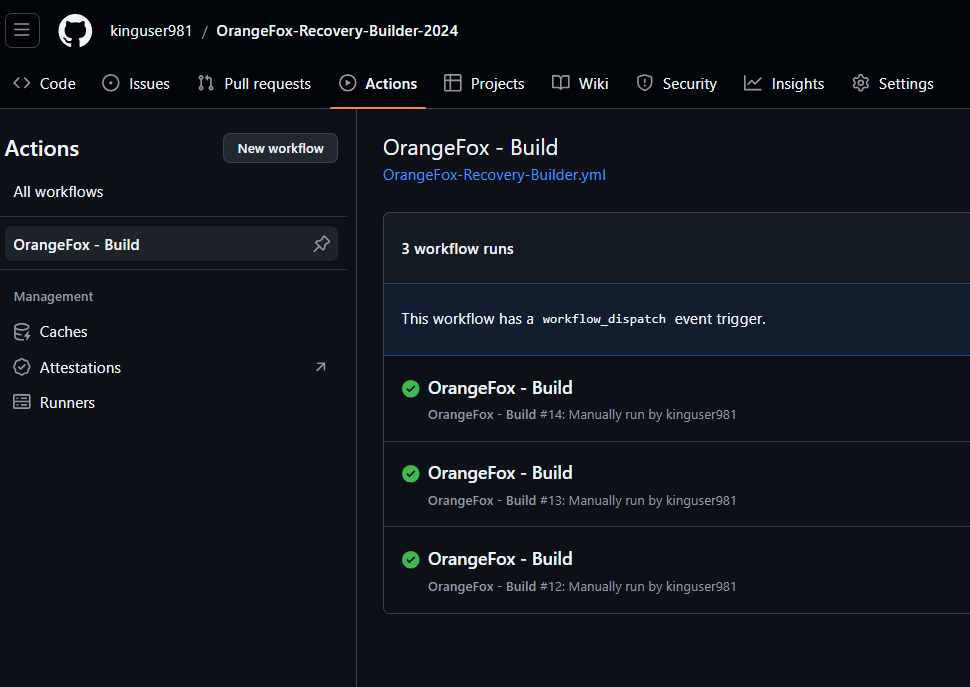Image resolution: width=970 pixels, height=687 pixels.
Task: Open the Pull requests tab
Action: click(254, 83)
